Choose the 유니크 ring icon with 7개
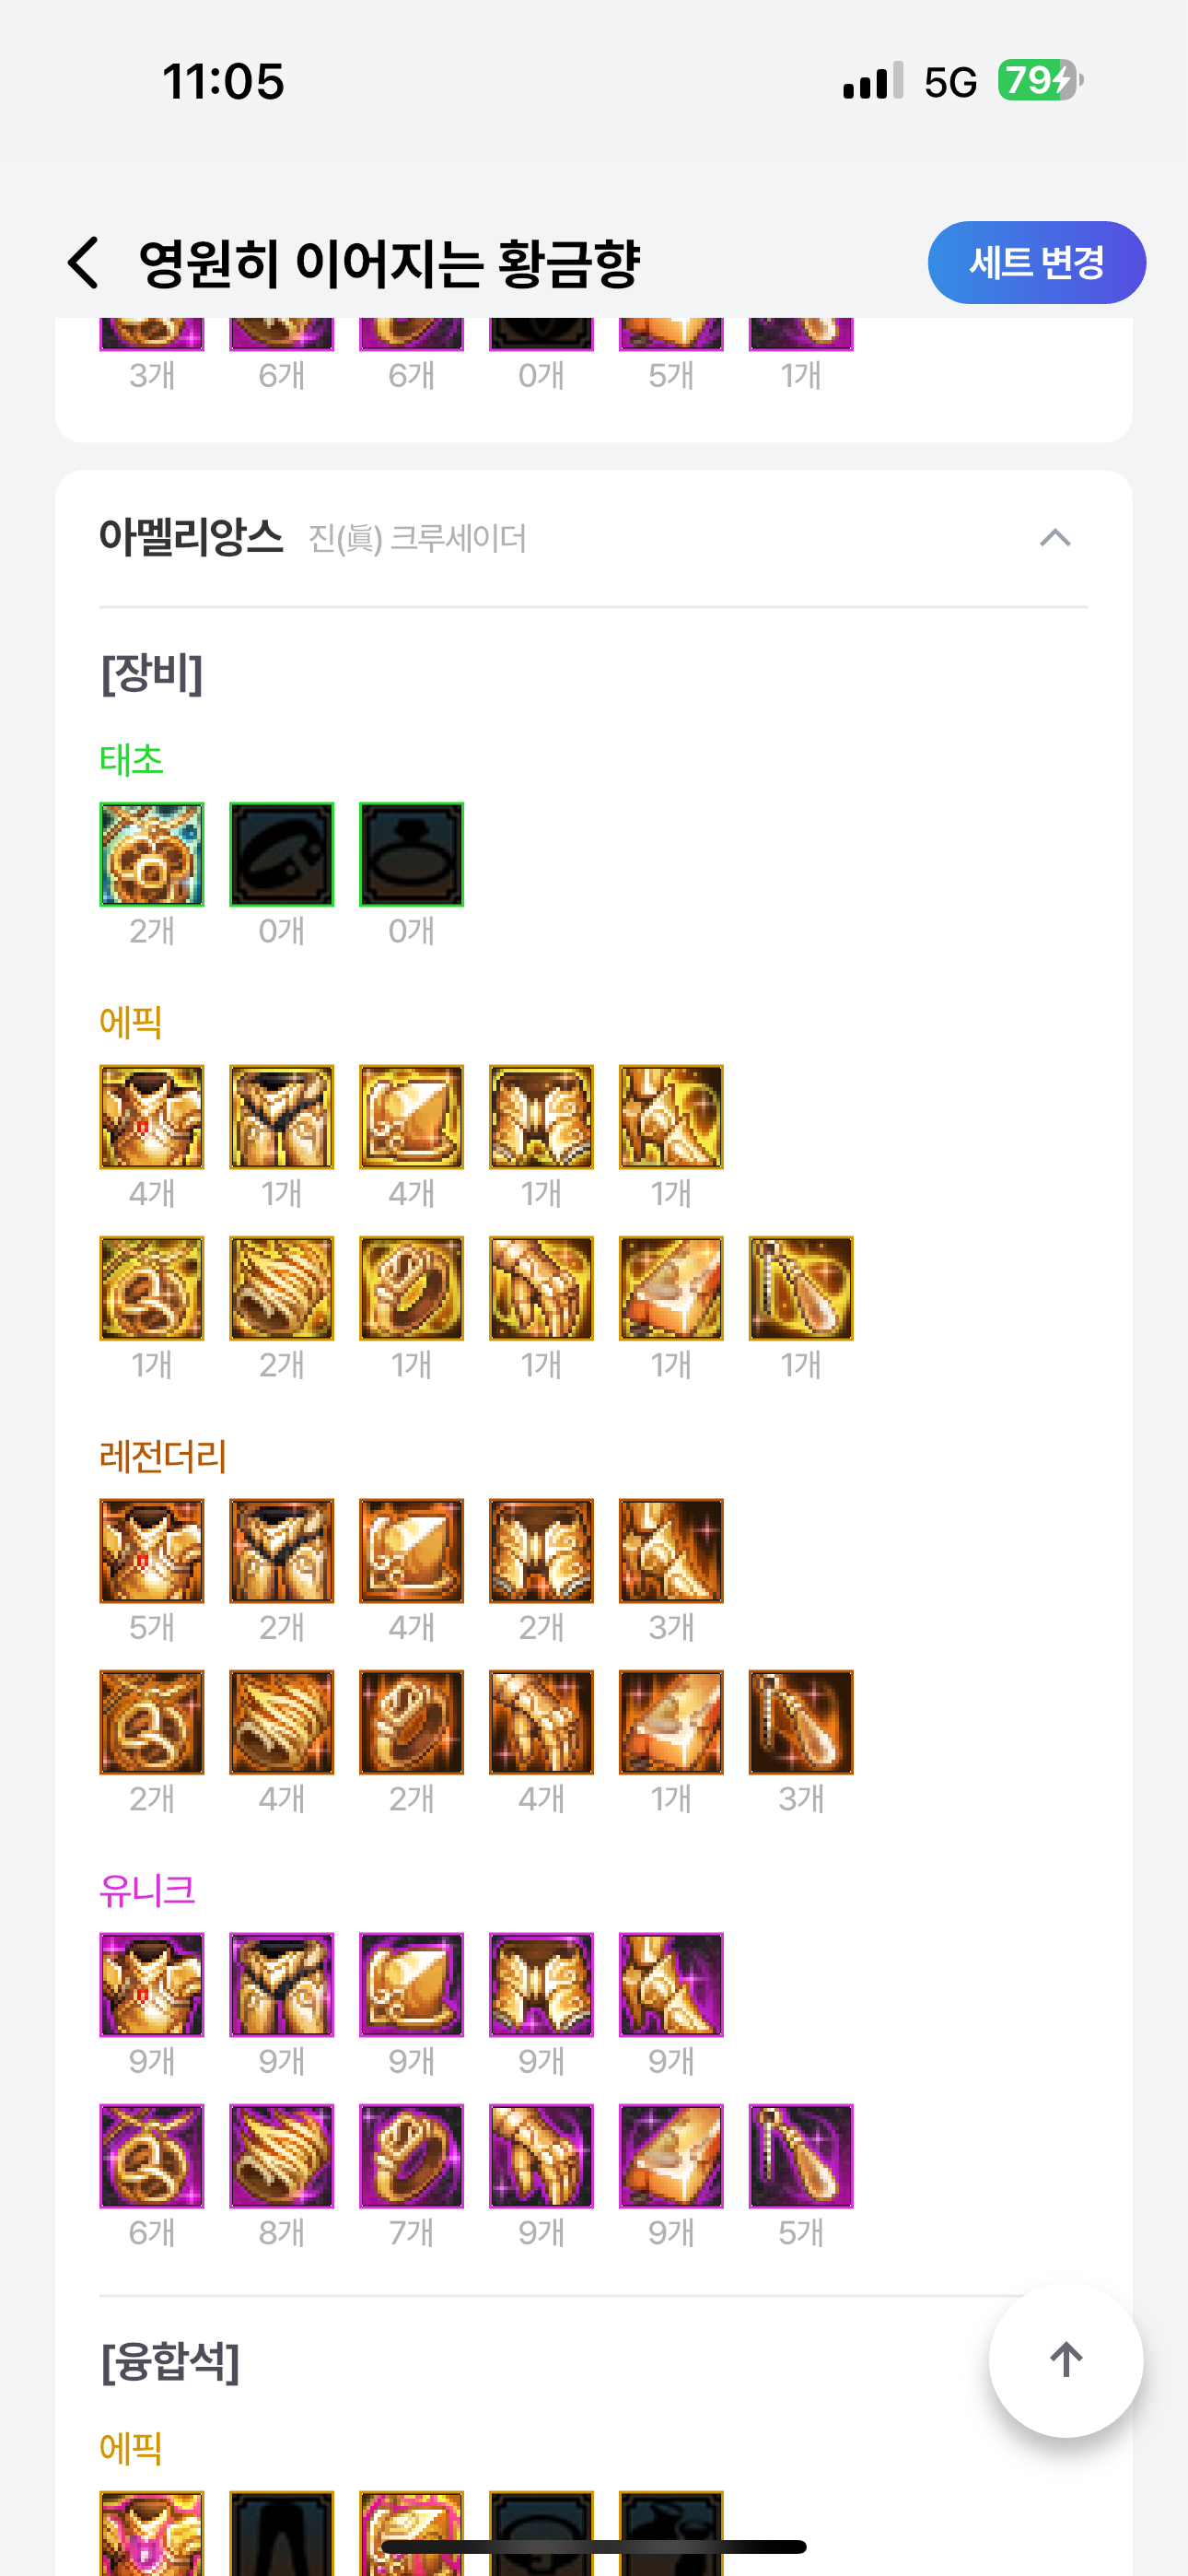This screenshot has width=1188, height=2576. tap(412, 2156)
